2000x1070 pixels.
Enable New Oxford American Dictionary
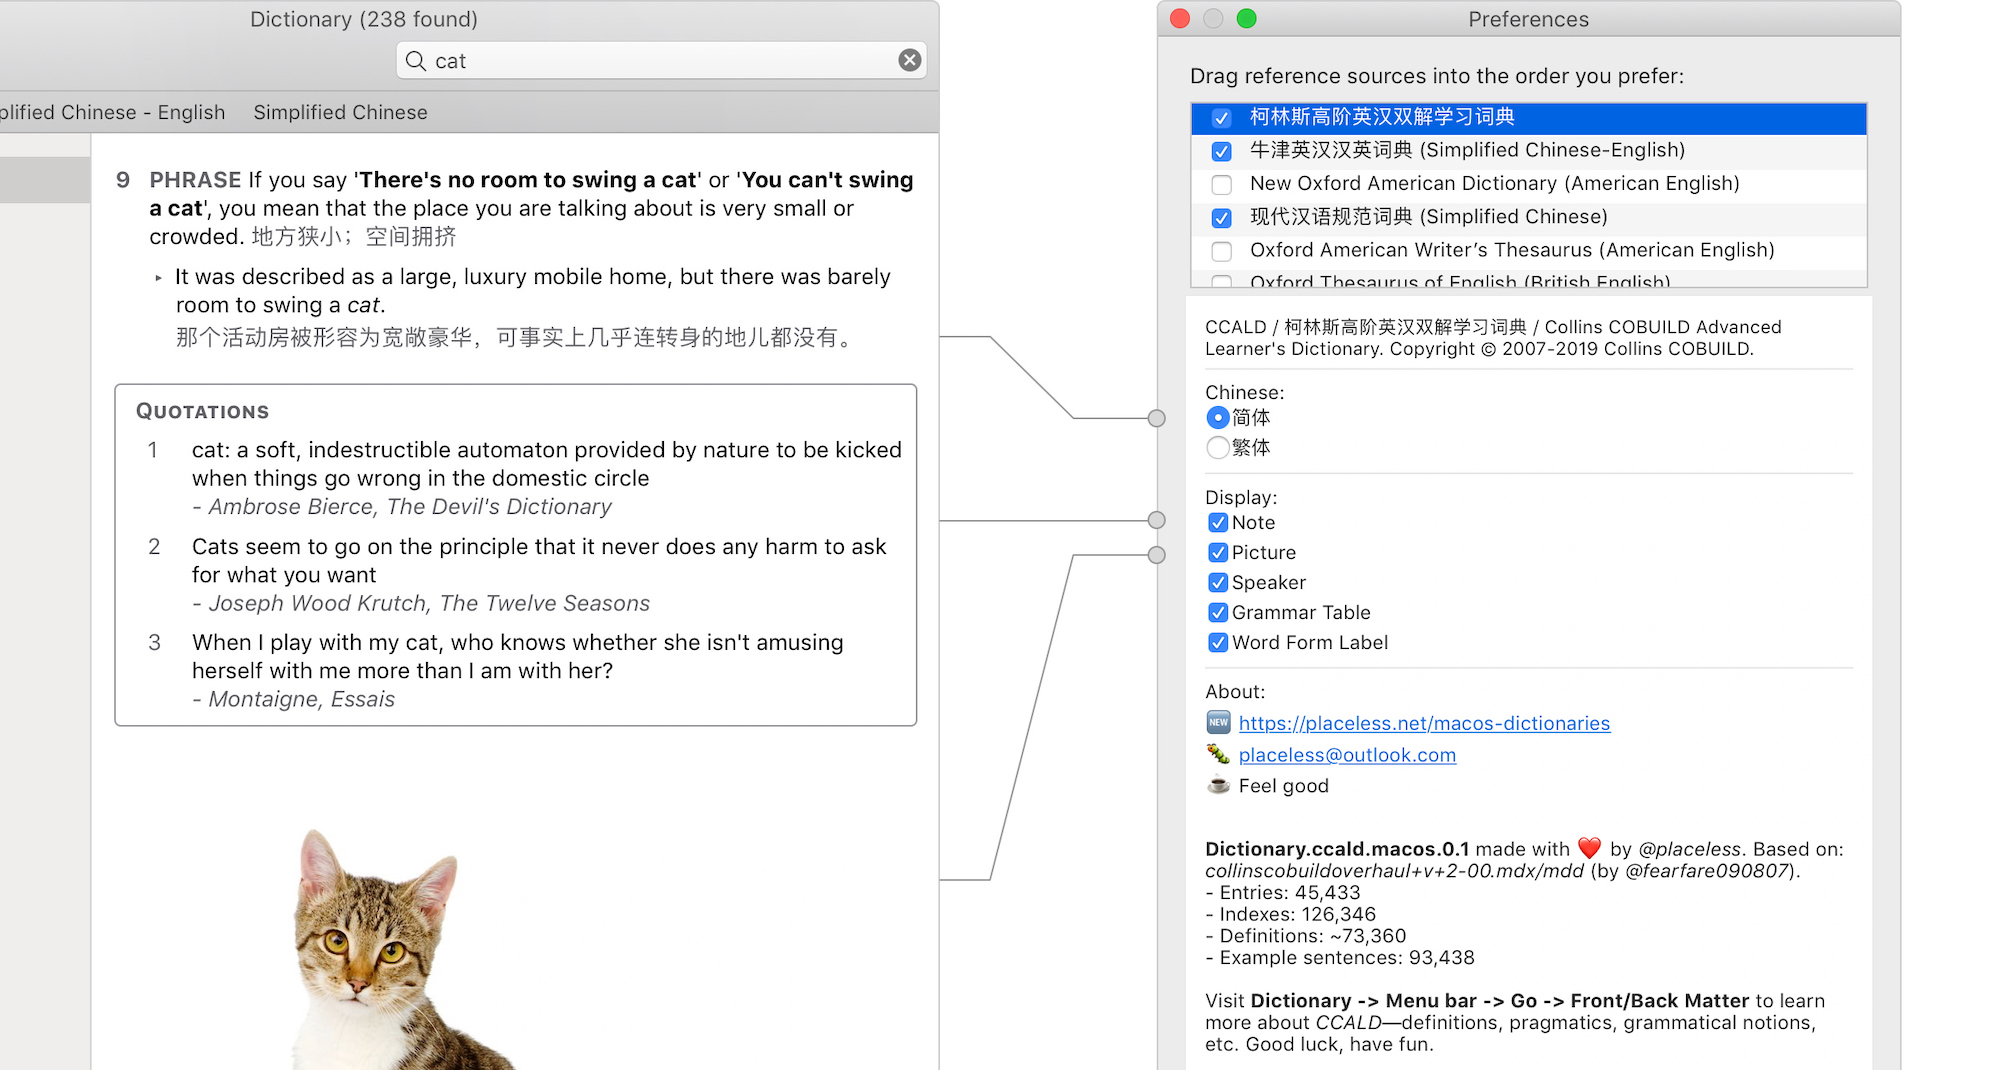[x=1221, y=184]
